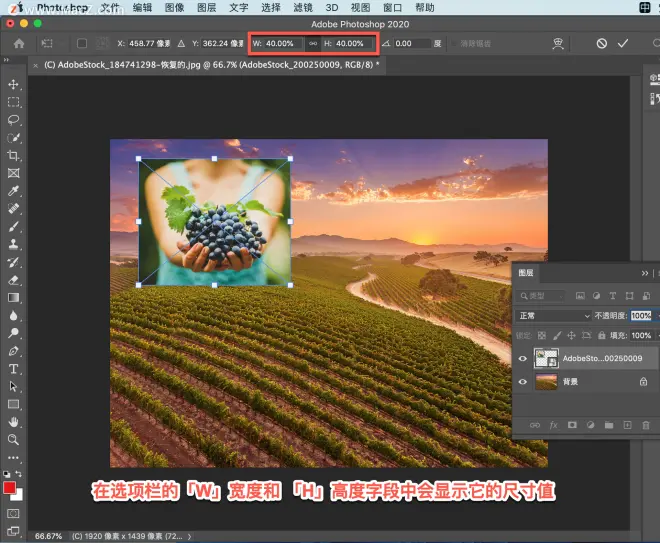The height and width of the screenshot is (543, 660).
Task: Open the transform tool preset picker
Action: [x=49, y=43]
